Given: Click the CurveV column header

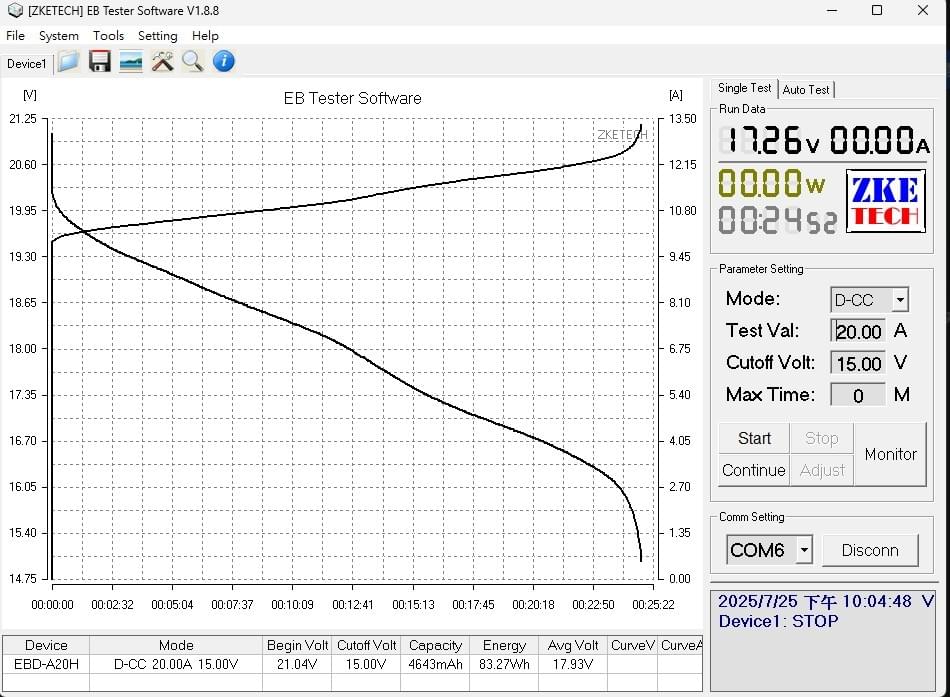Looking at the screenshot, I should click(x=633, y=645).
